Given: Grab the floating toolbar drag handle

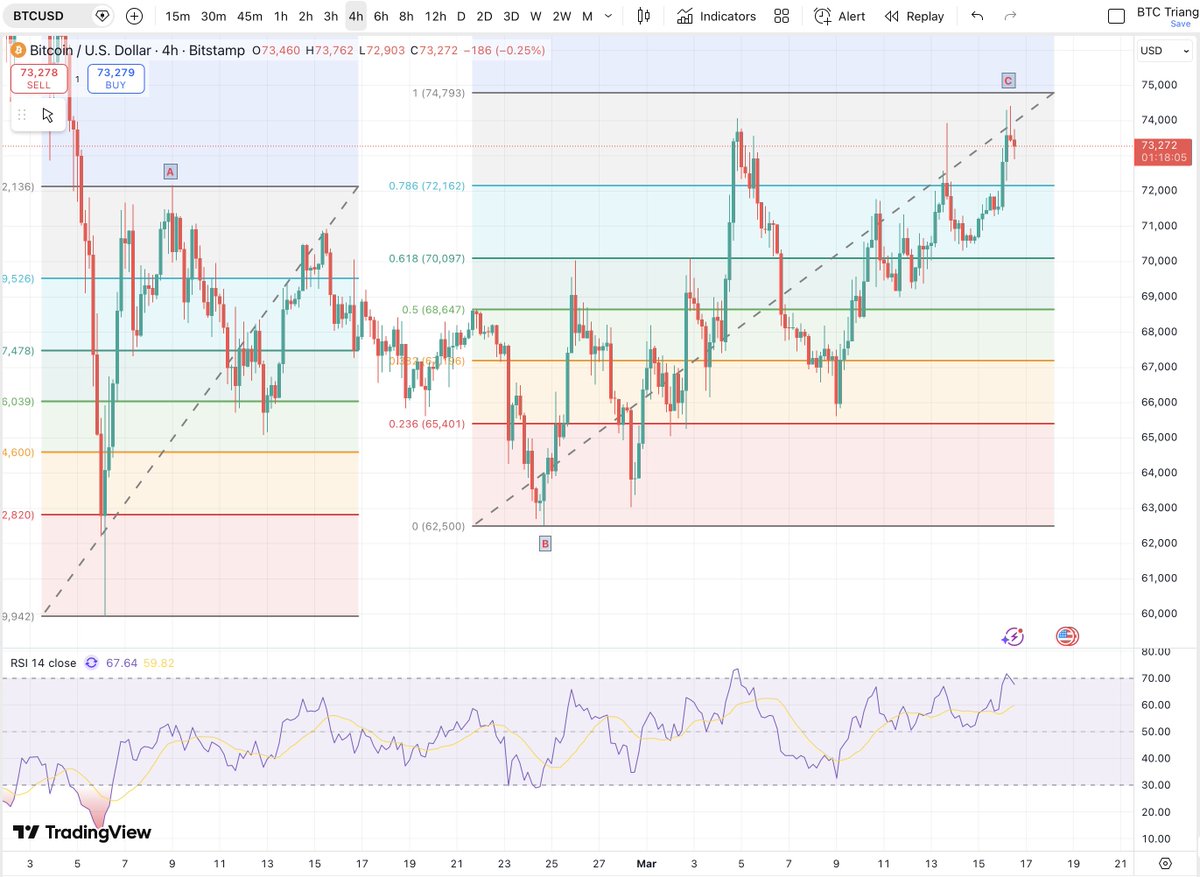Looking at the screenshot, I should (22, 115).
